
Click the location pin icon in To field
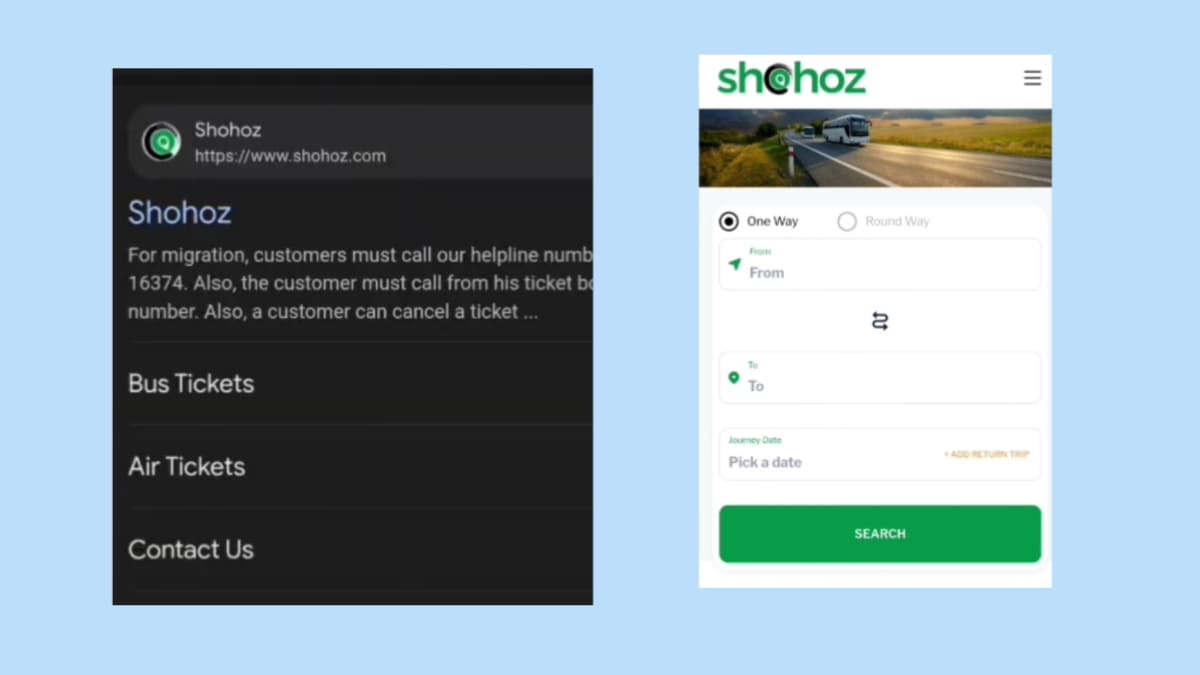pyautogui.click(x=734, y=378)
